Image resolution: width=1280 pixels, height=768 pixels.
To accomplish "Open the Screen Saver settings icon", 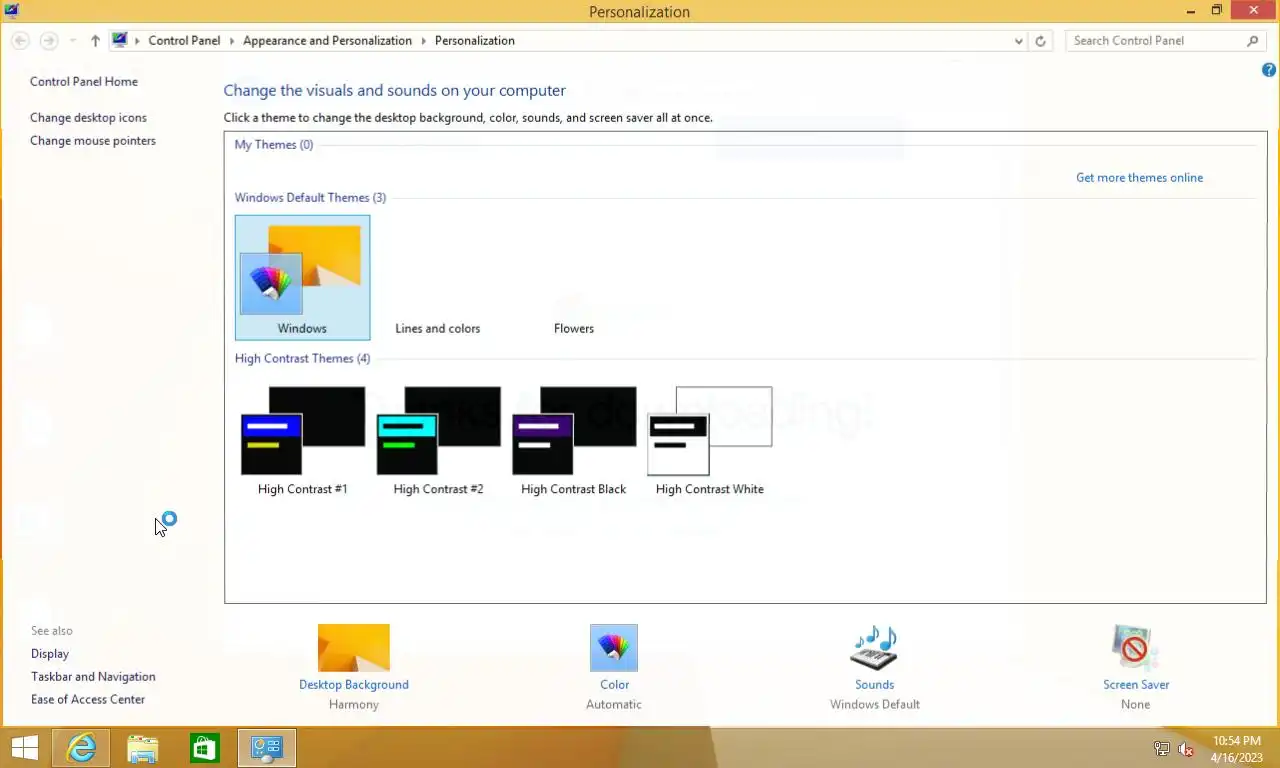I will (x=1135, y=648).
